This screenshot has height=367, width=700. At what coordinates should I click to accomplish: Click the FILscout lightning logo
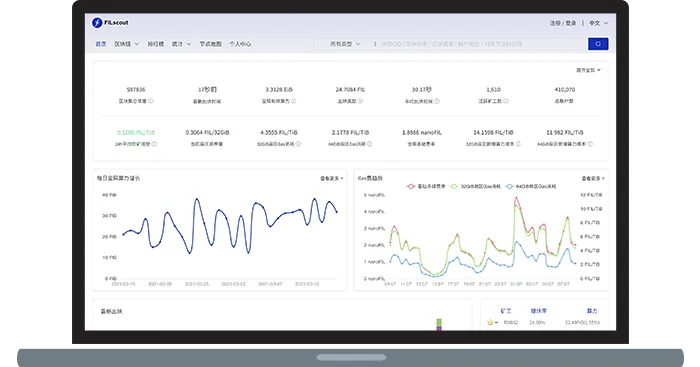coord(97,23)
